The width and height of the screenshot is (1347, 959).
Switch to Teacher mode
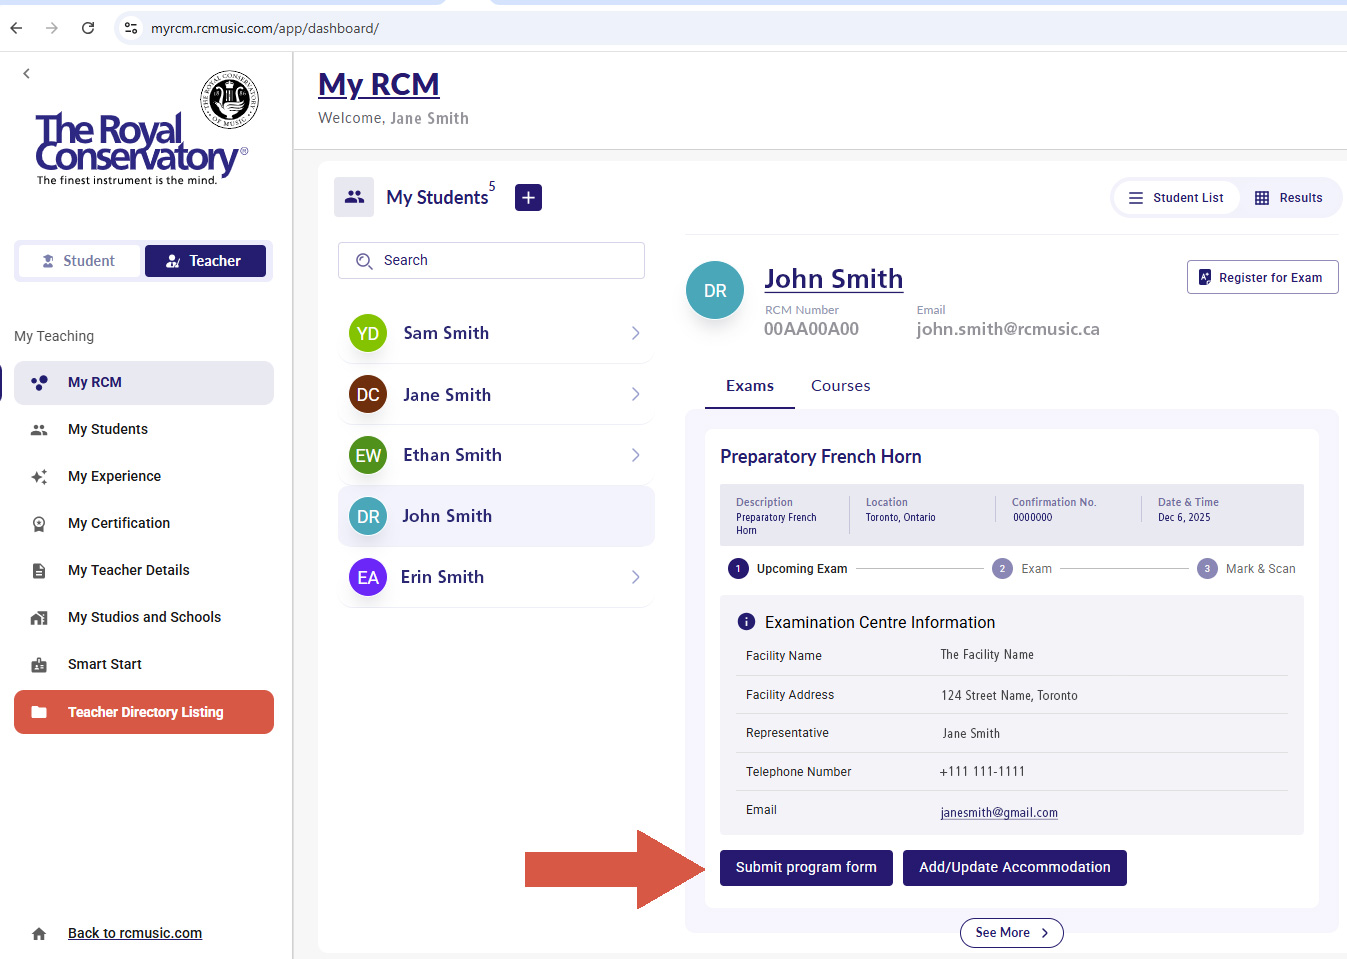pyautogui.click(x=206, y=260)
